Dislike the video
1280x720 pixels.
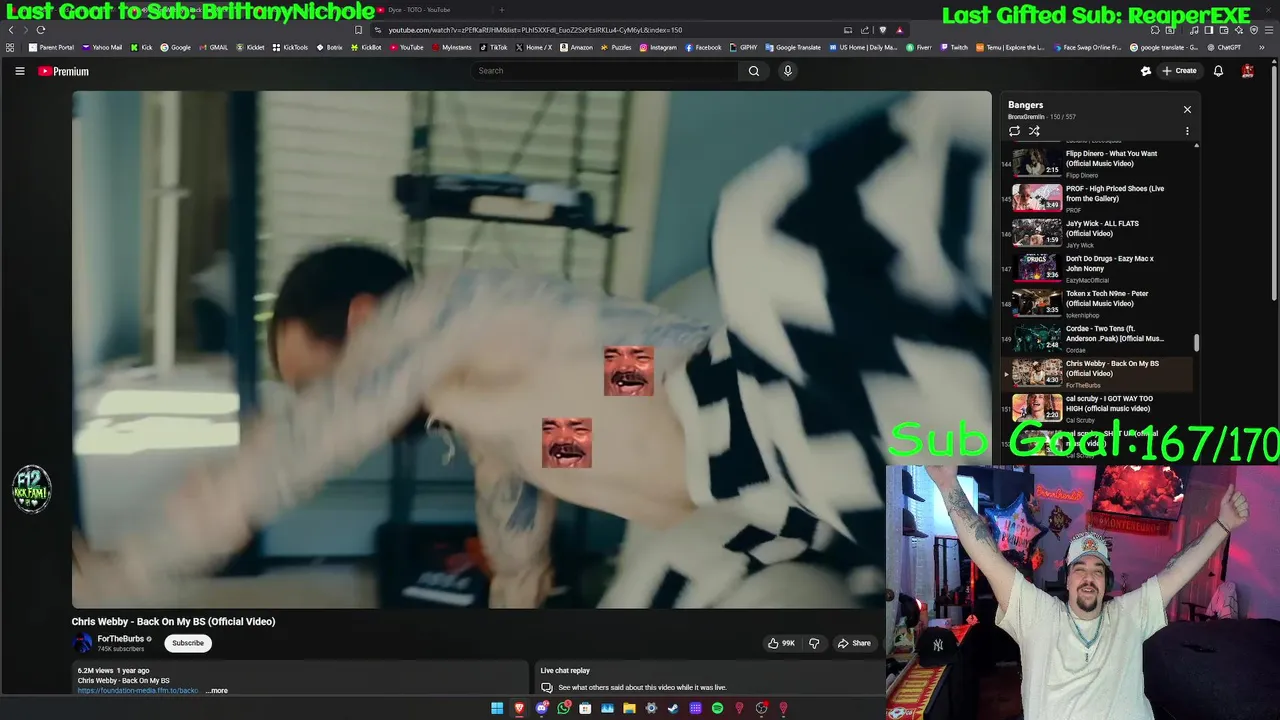point(814,643)
